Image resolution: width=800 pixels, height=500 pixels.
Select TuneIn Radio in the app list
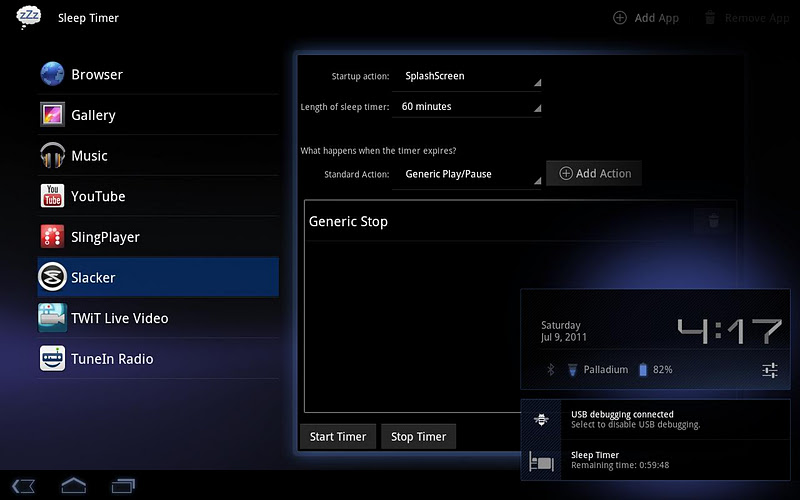(x=158, y=359)
